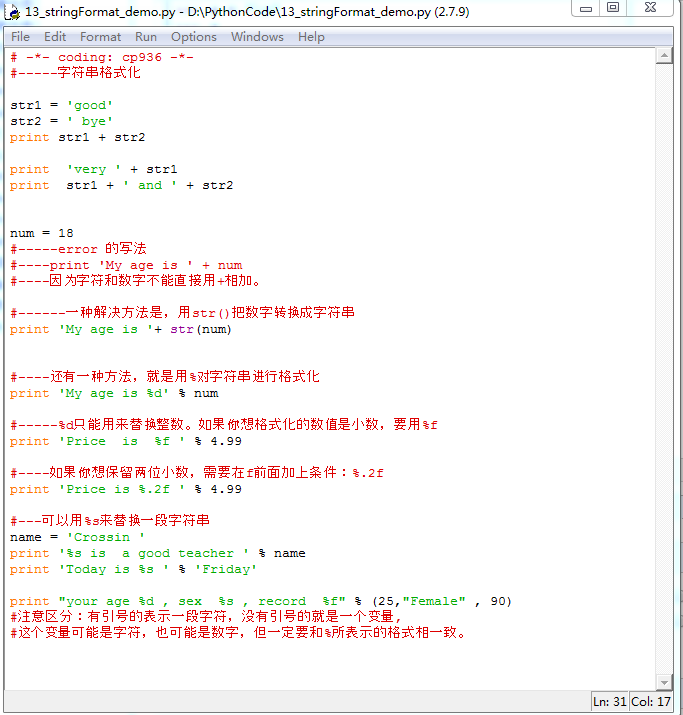This screenshot has width=683, height=715.
Task: Maximize the IDLE editor window
Action: point(613,8)
